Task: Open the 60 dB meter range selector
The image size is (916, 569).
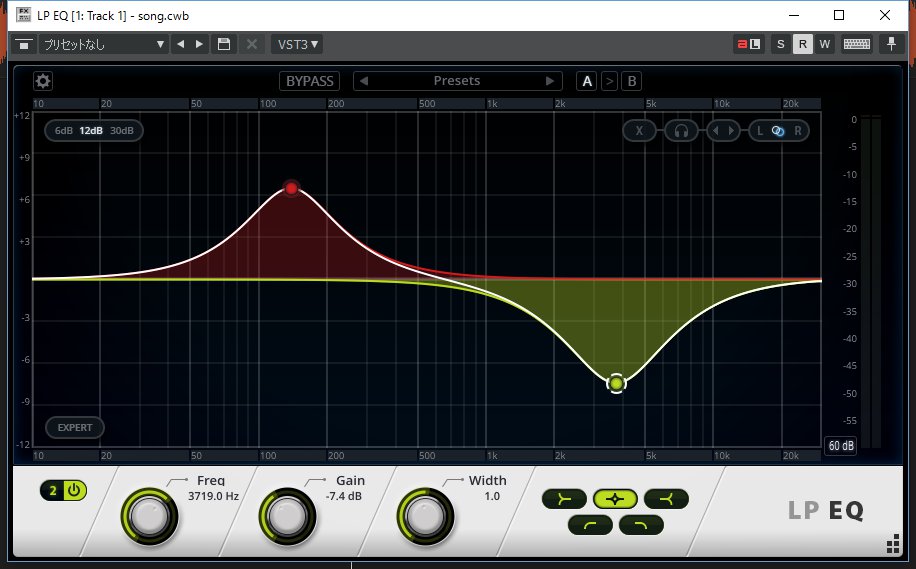Action: pos(840,446)
